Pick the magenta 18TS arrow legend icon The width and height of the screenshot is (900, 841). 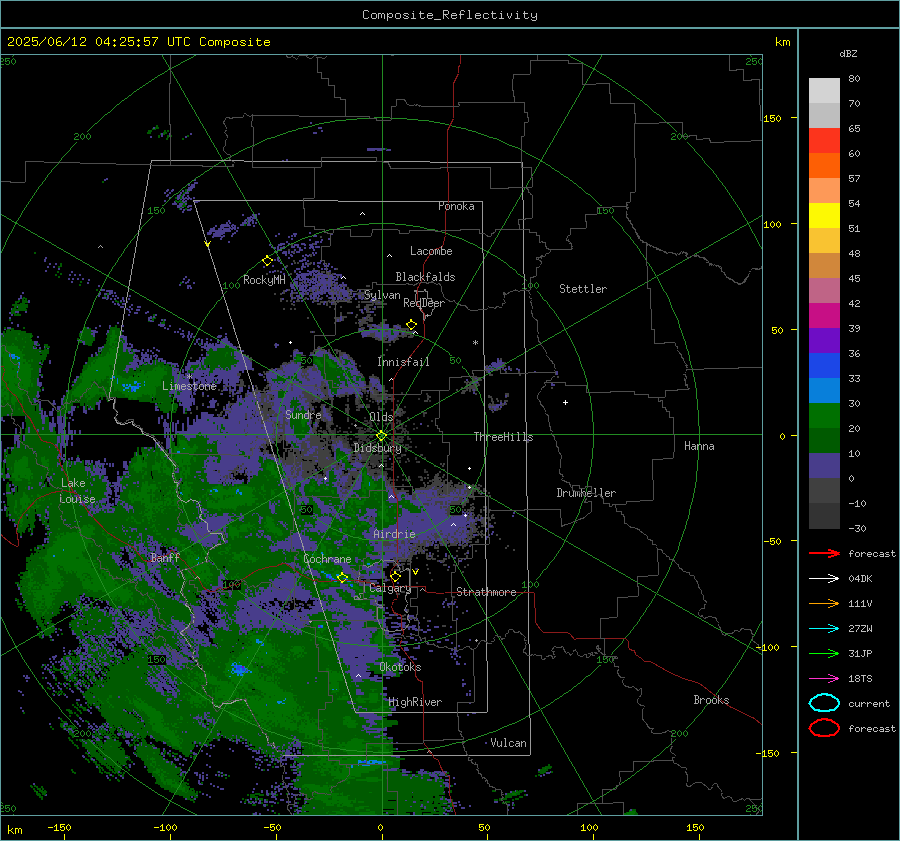click(824, 678)
